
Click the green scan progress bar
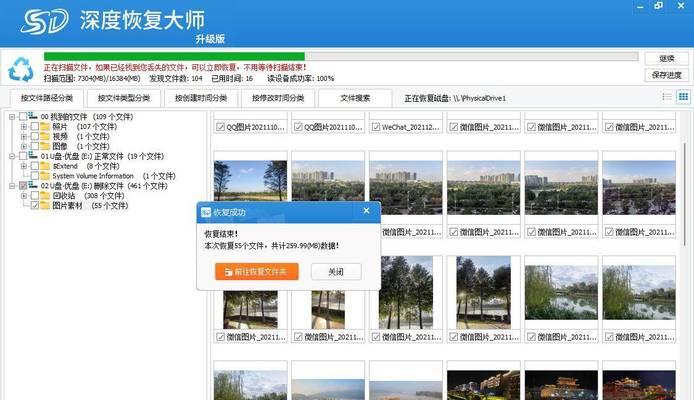point(174,57)
